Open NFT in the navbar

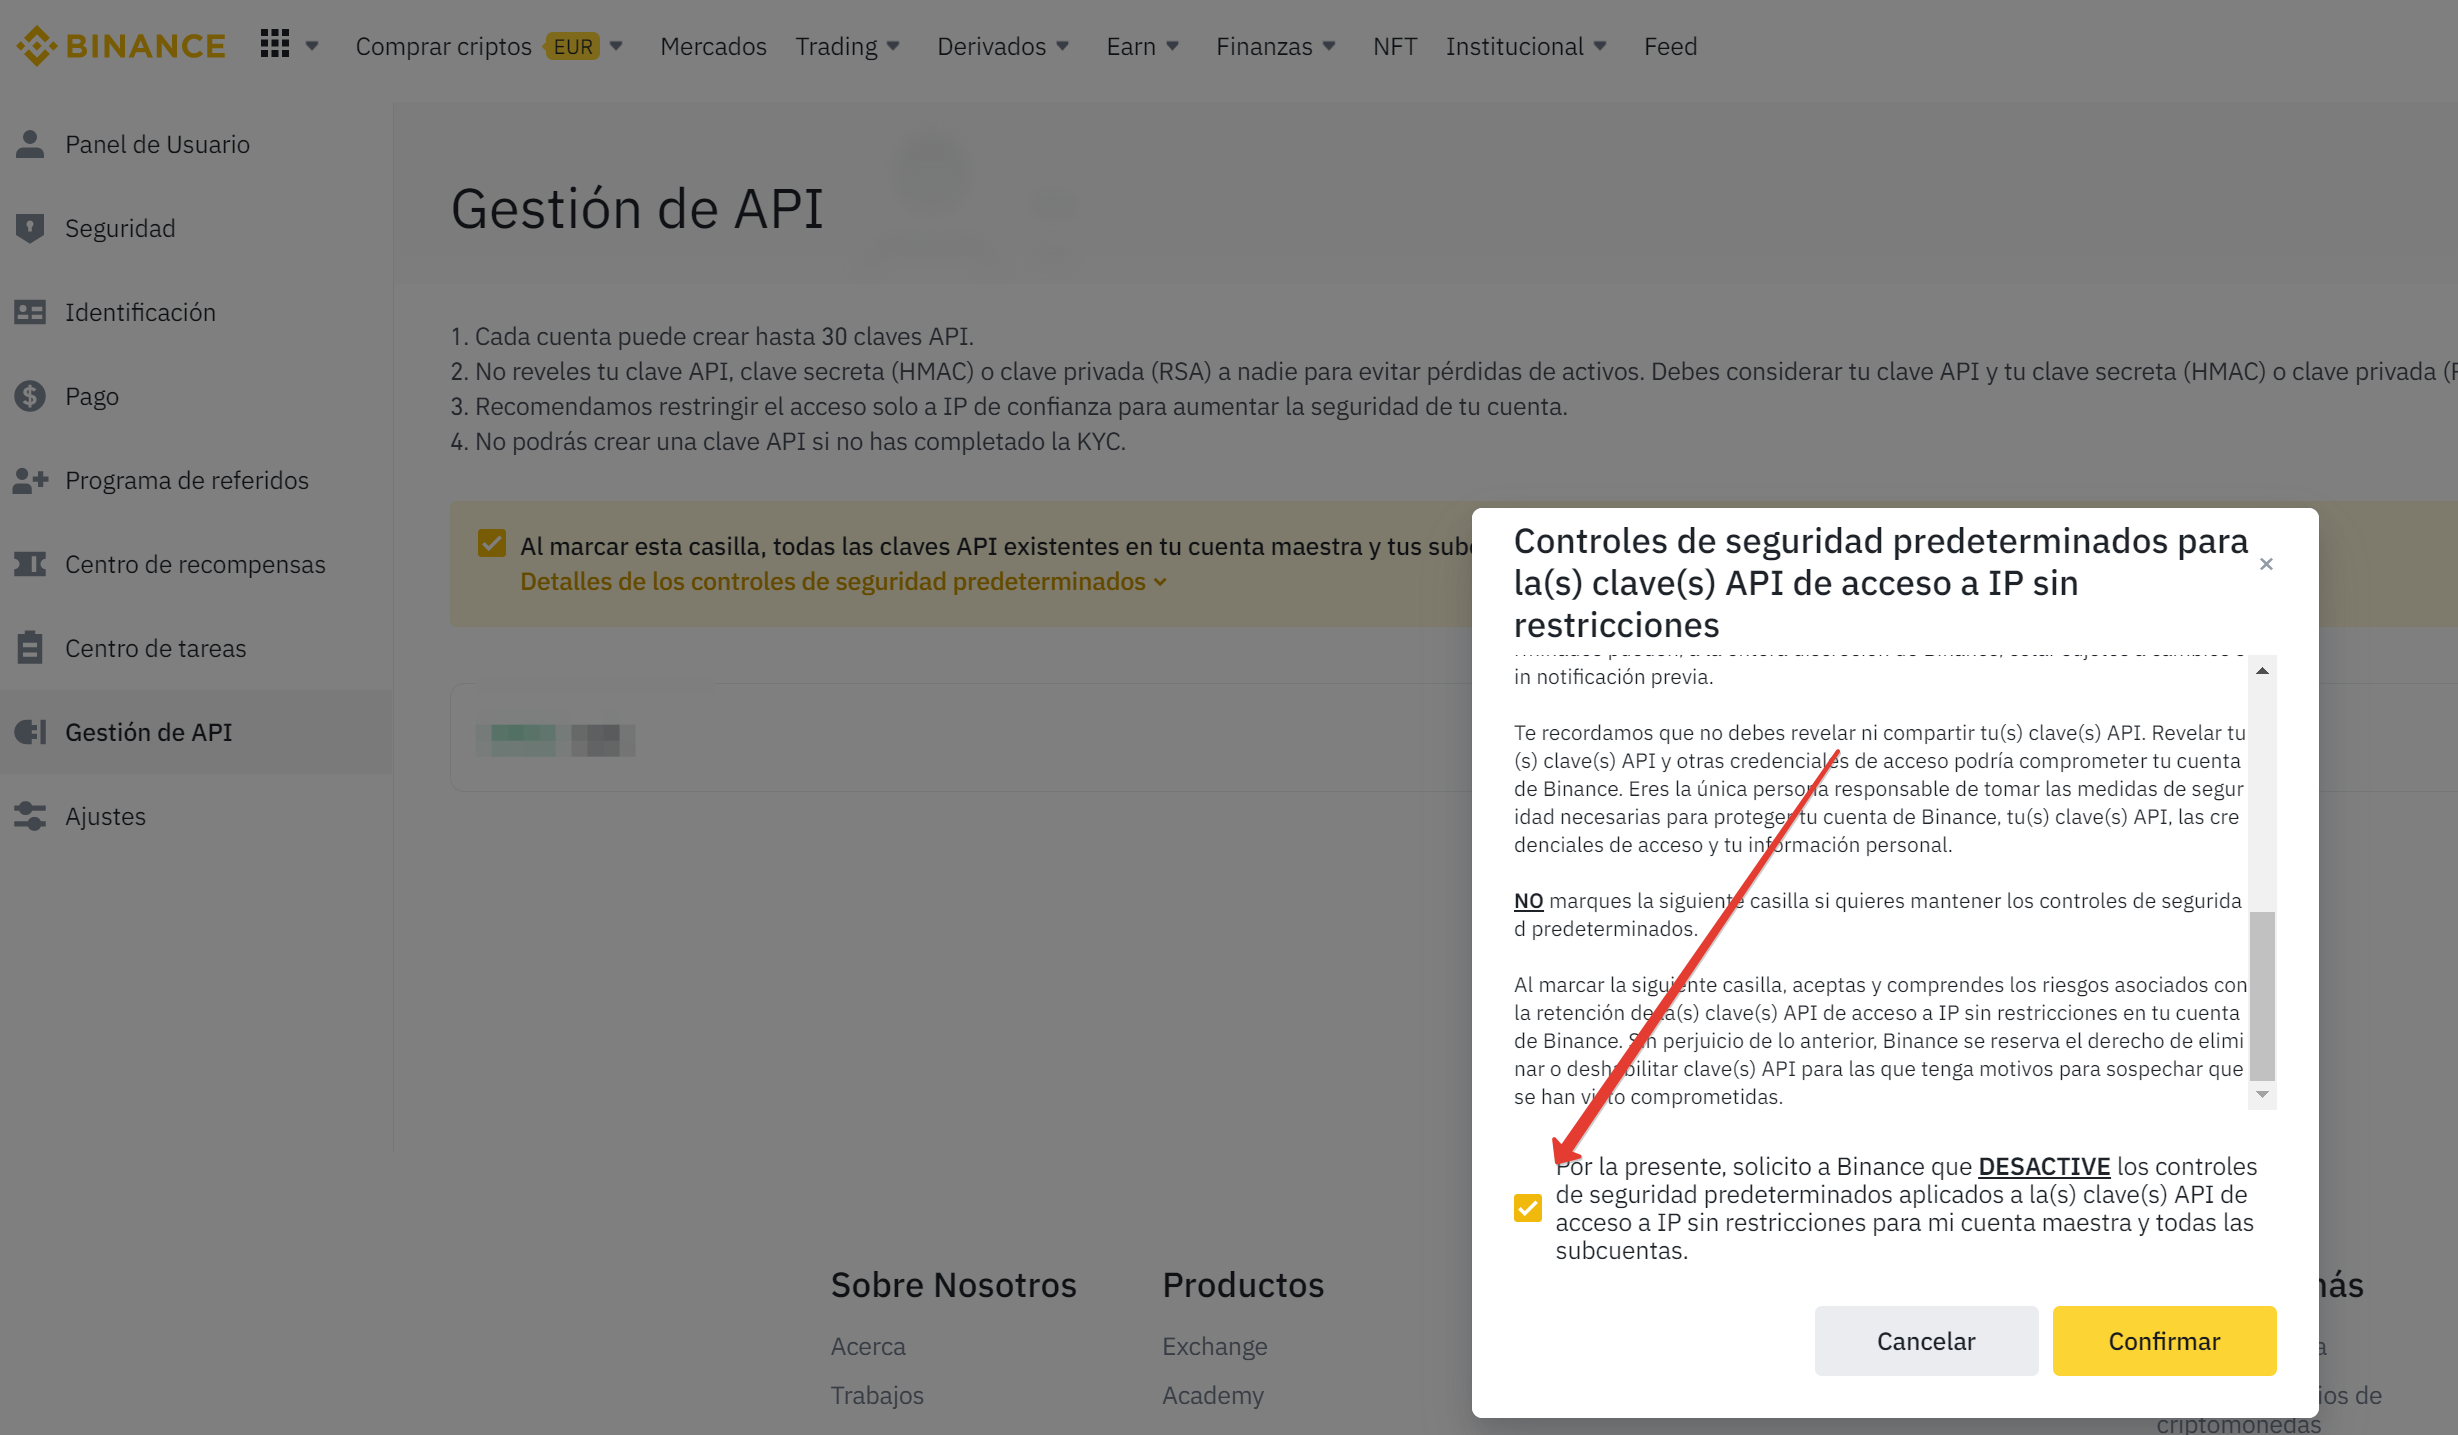(x=1394, y=46)
